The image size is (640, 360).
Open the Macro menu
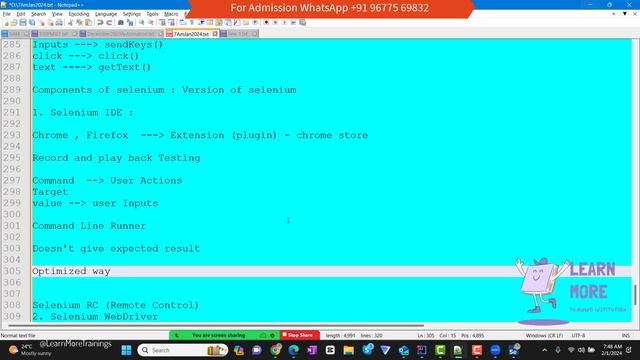[171, 14]
